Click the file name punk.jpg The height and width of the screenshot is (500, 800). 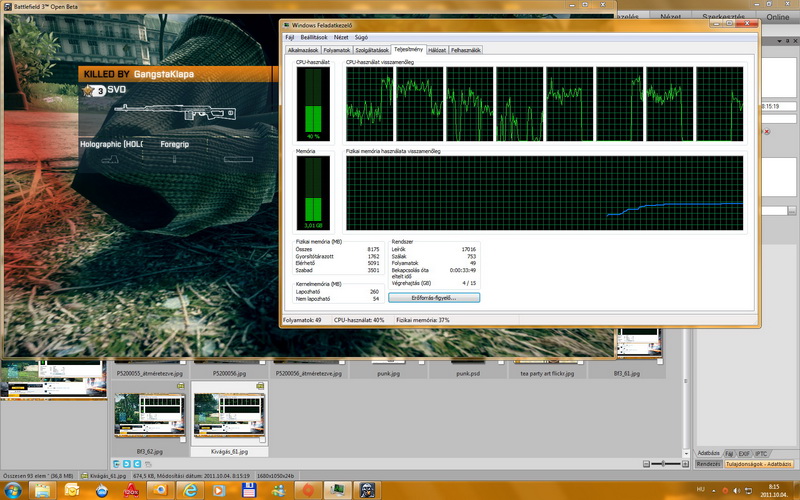point(388,373)
